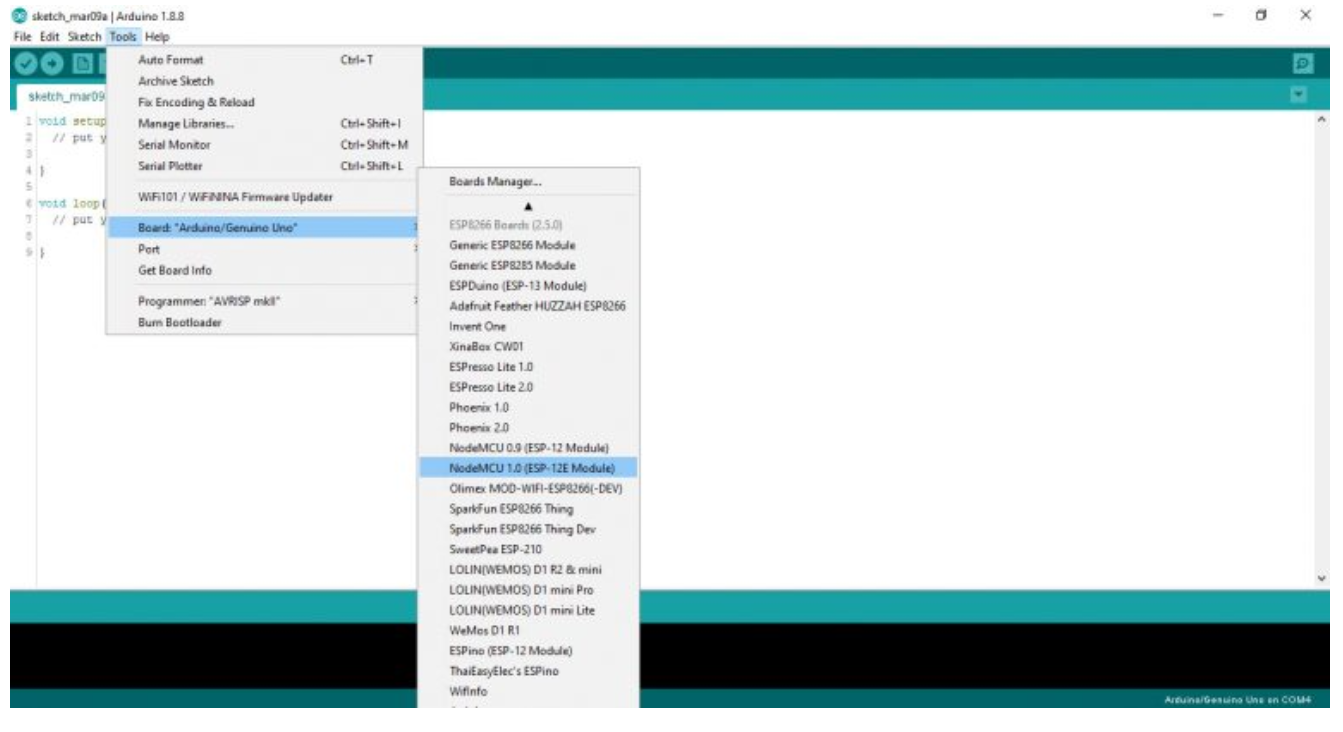Select ThaiEasyElec's ESPino board

(x=528, y=671)
